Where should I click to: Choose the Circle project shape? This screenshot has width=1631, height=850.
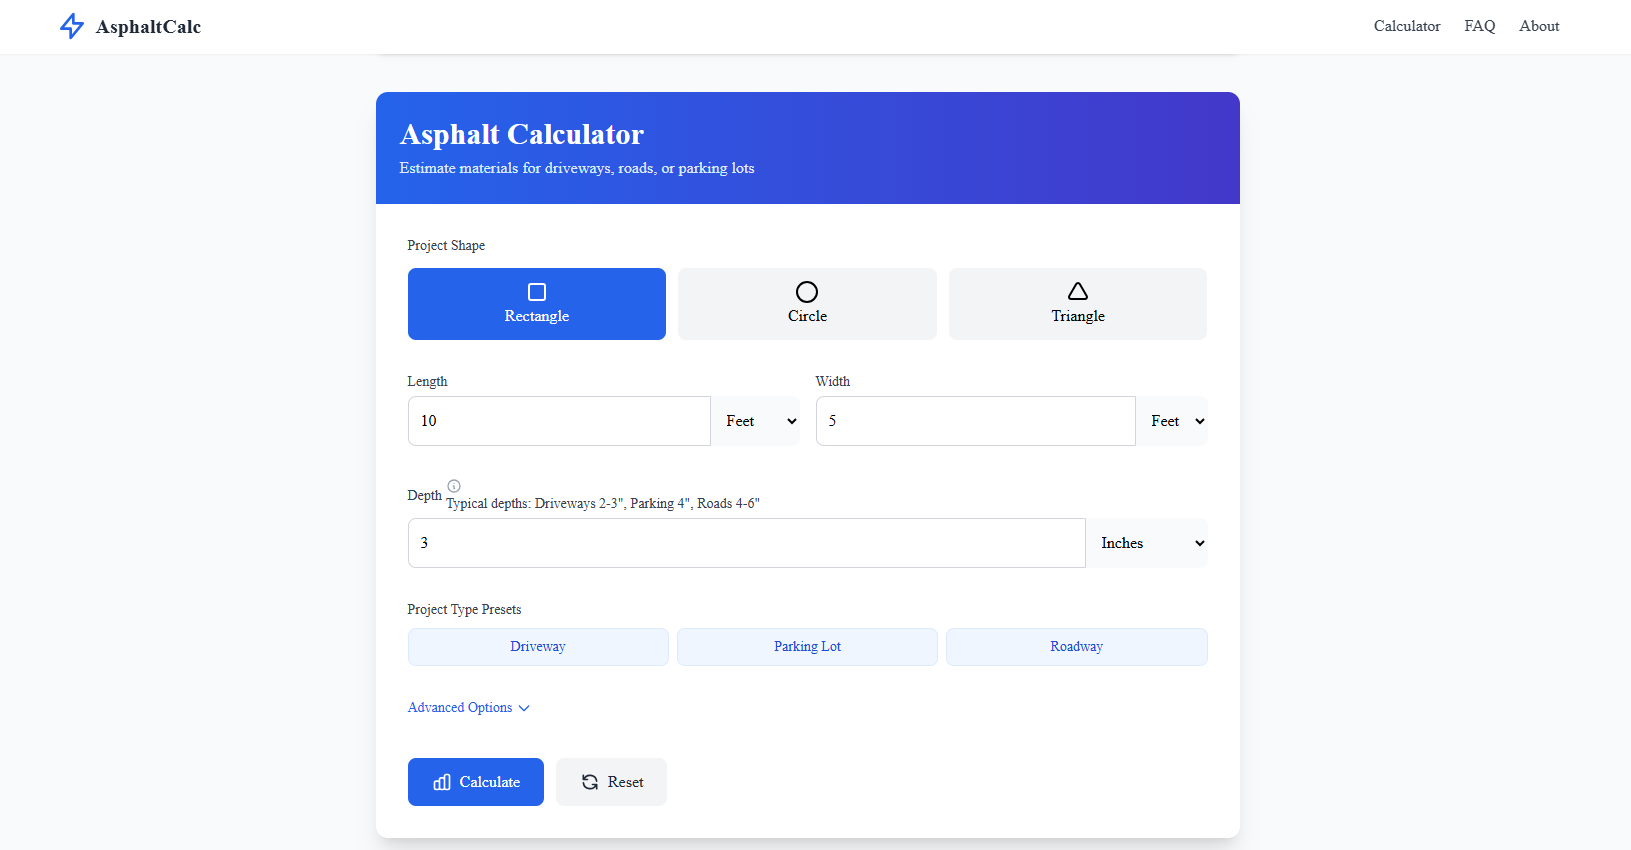(x=807, y=316)
